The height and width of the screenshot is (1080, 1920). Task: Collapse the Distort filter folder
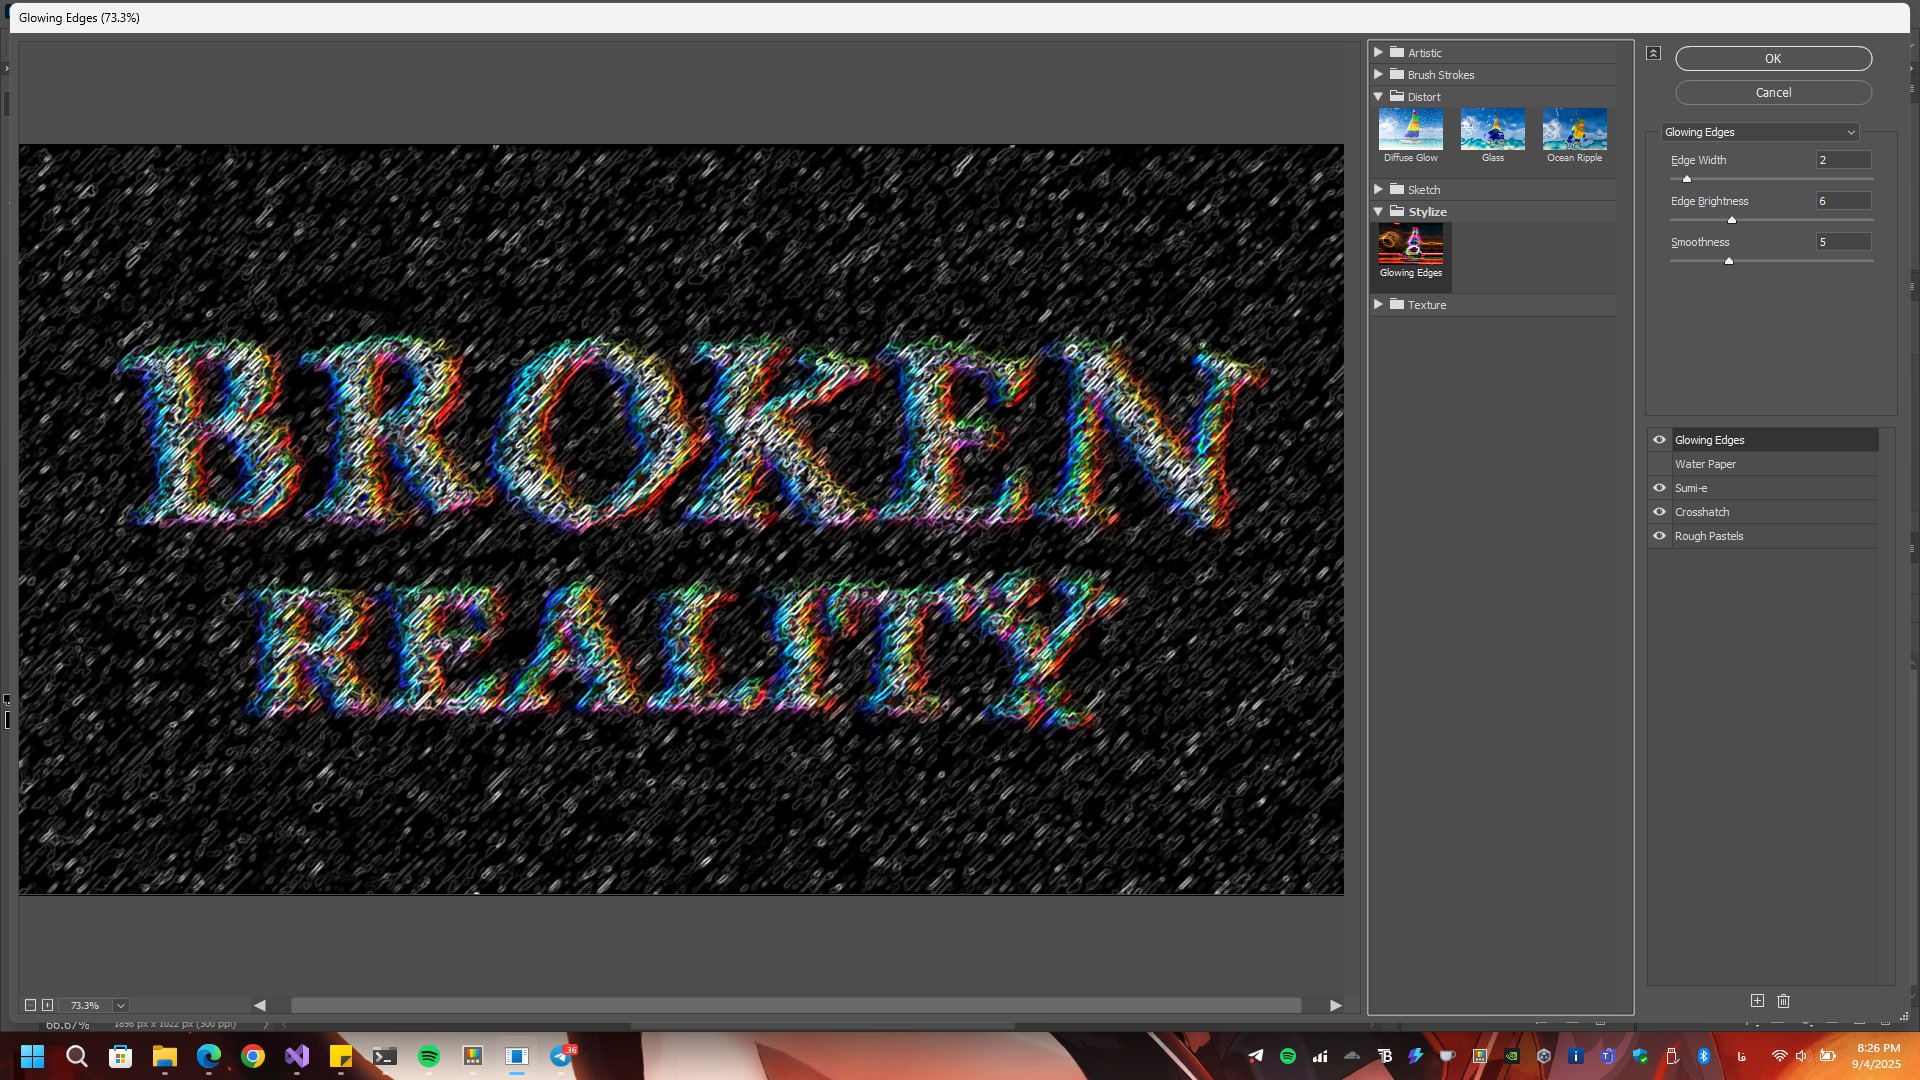coord(1378,97)
